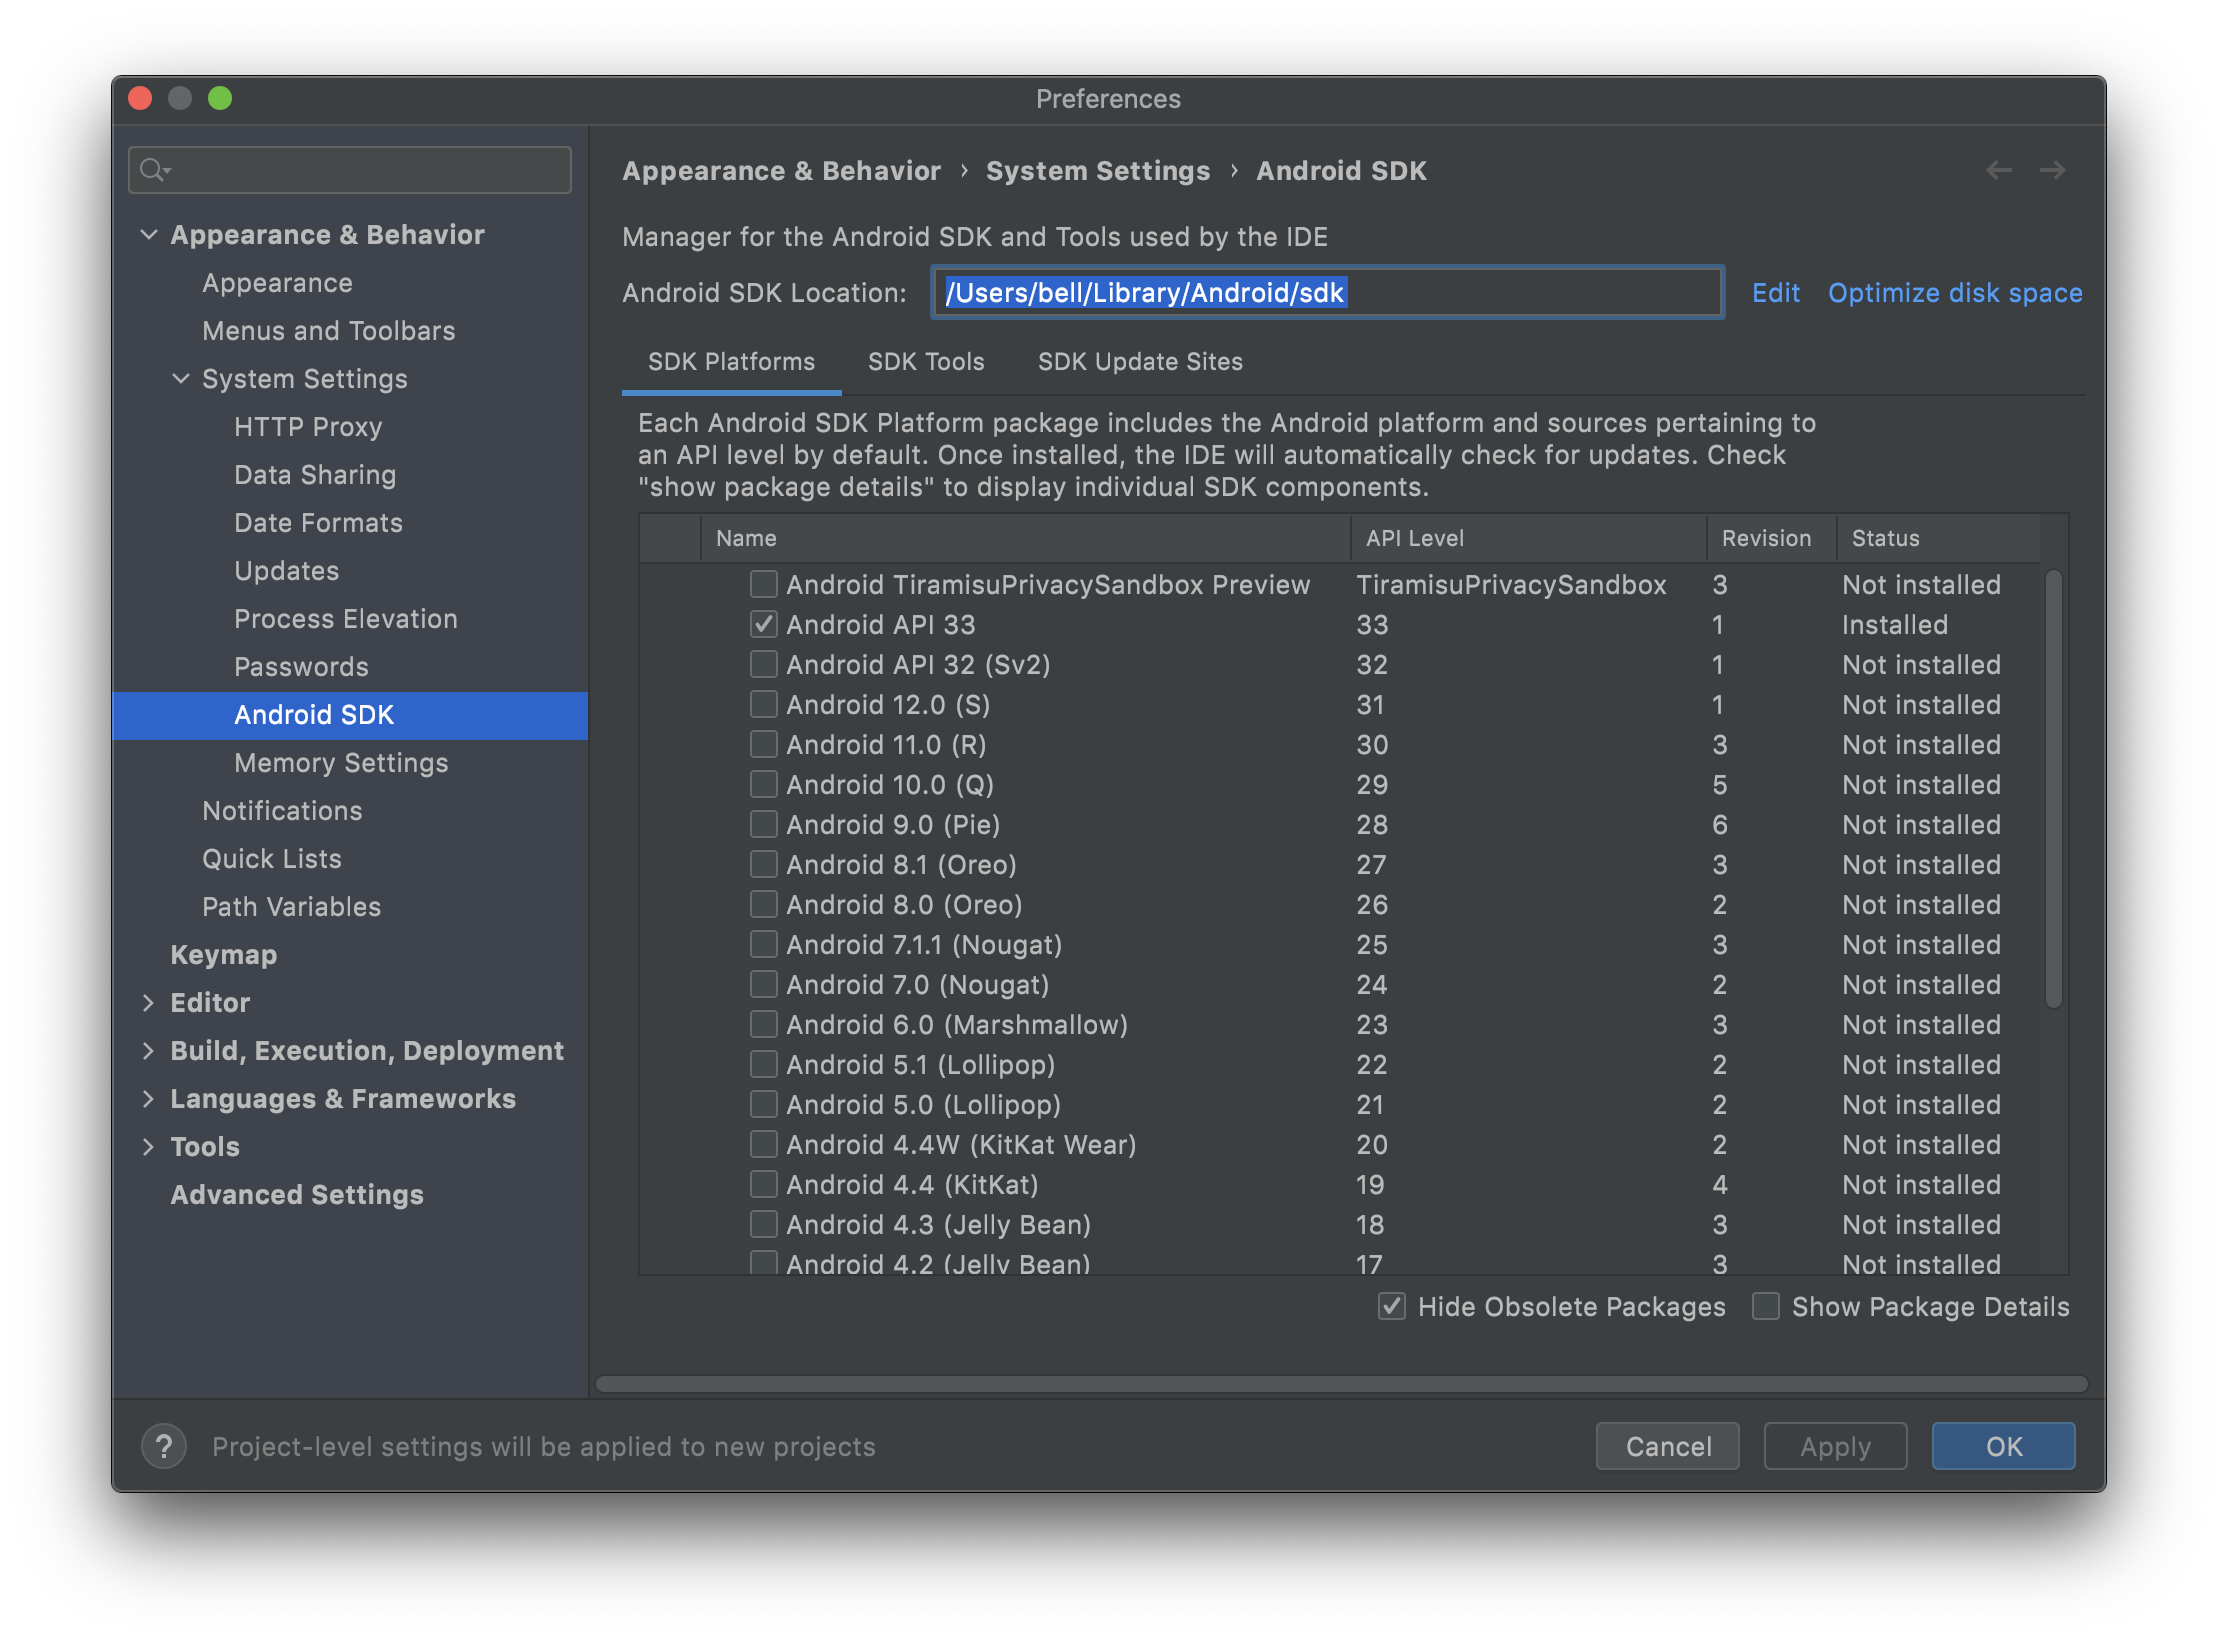Viewport: 2218px width, 1640px height.
Task: Select Path Variables settings
Action: click(x=291, y=907)
